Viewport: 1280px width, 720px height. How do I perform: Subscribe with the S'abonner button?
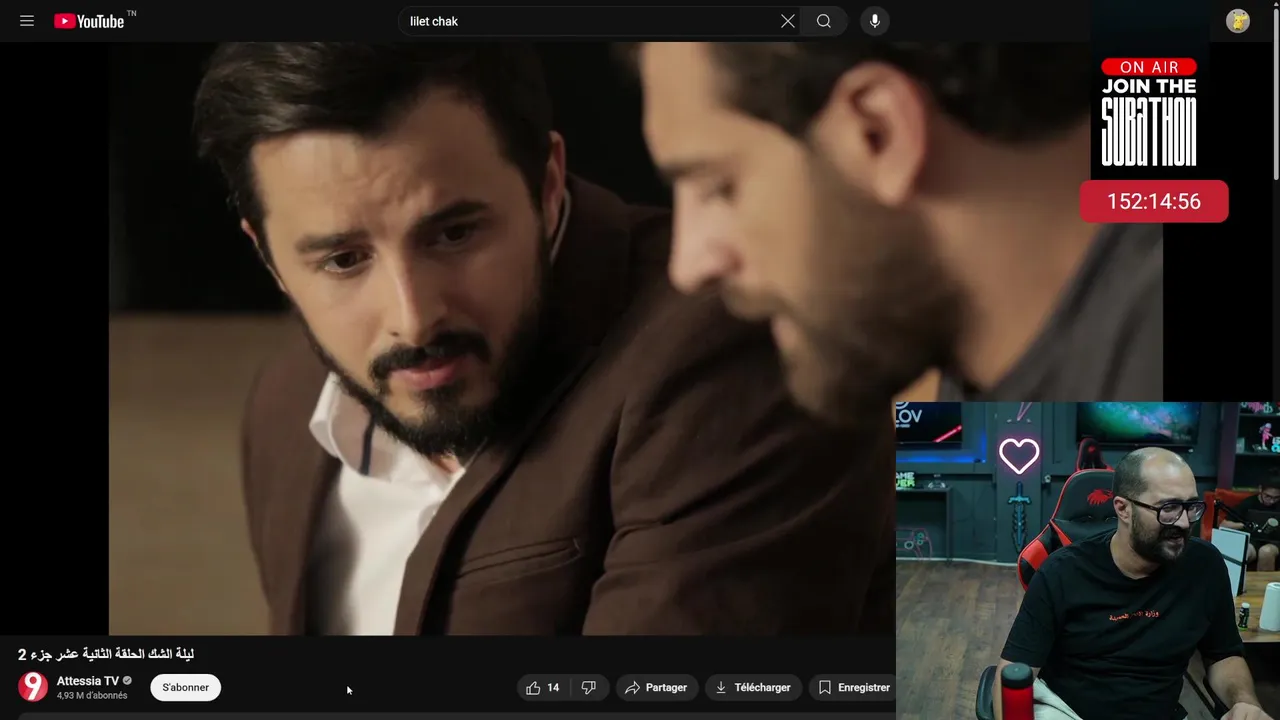(186, 687)
